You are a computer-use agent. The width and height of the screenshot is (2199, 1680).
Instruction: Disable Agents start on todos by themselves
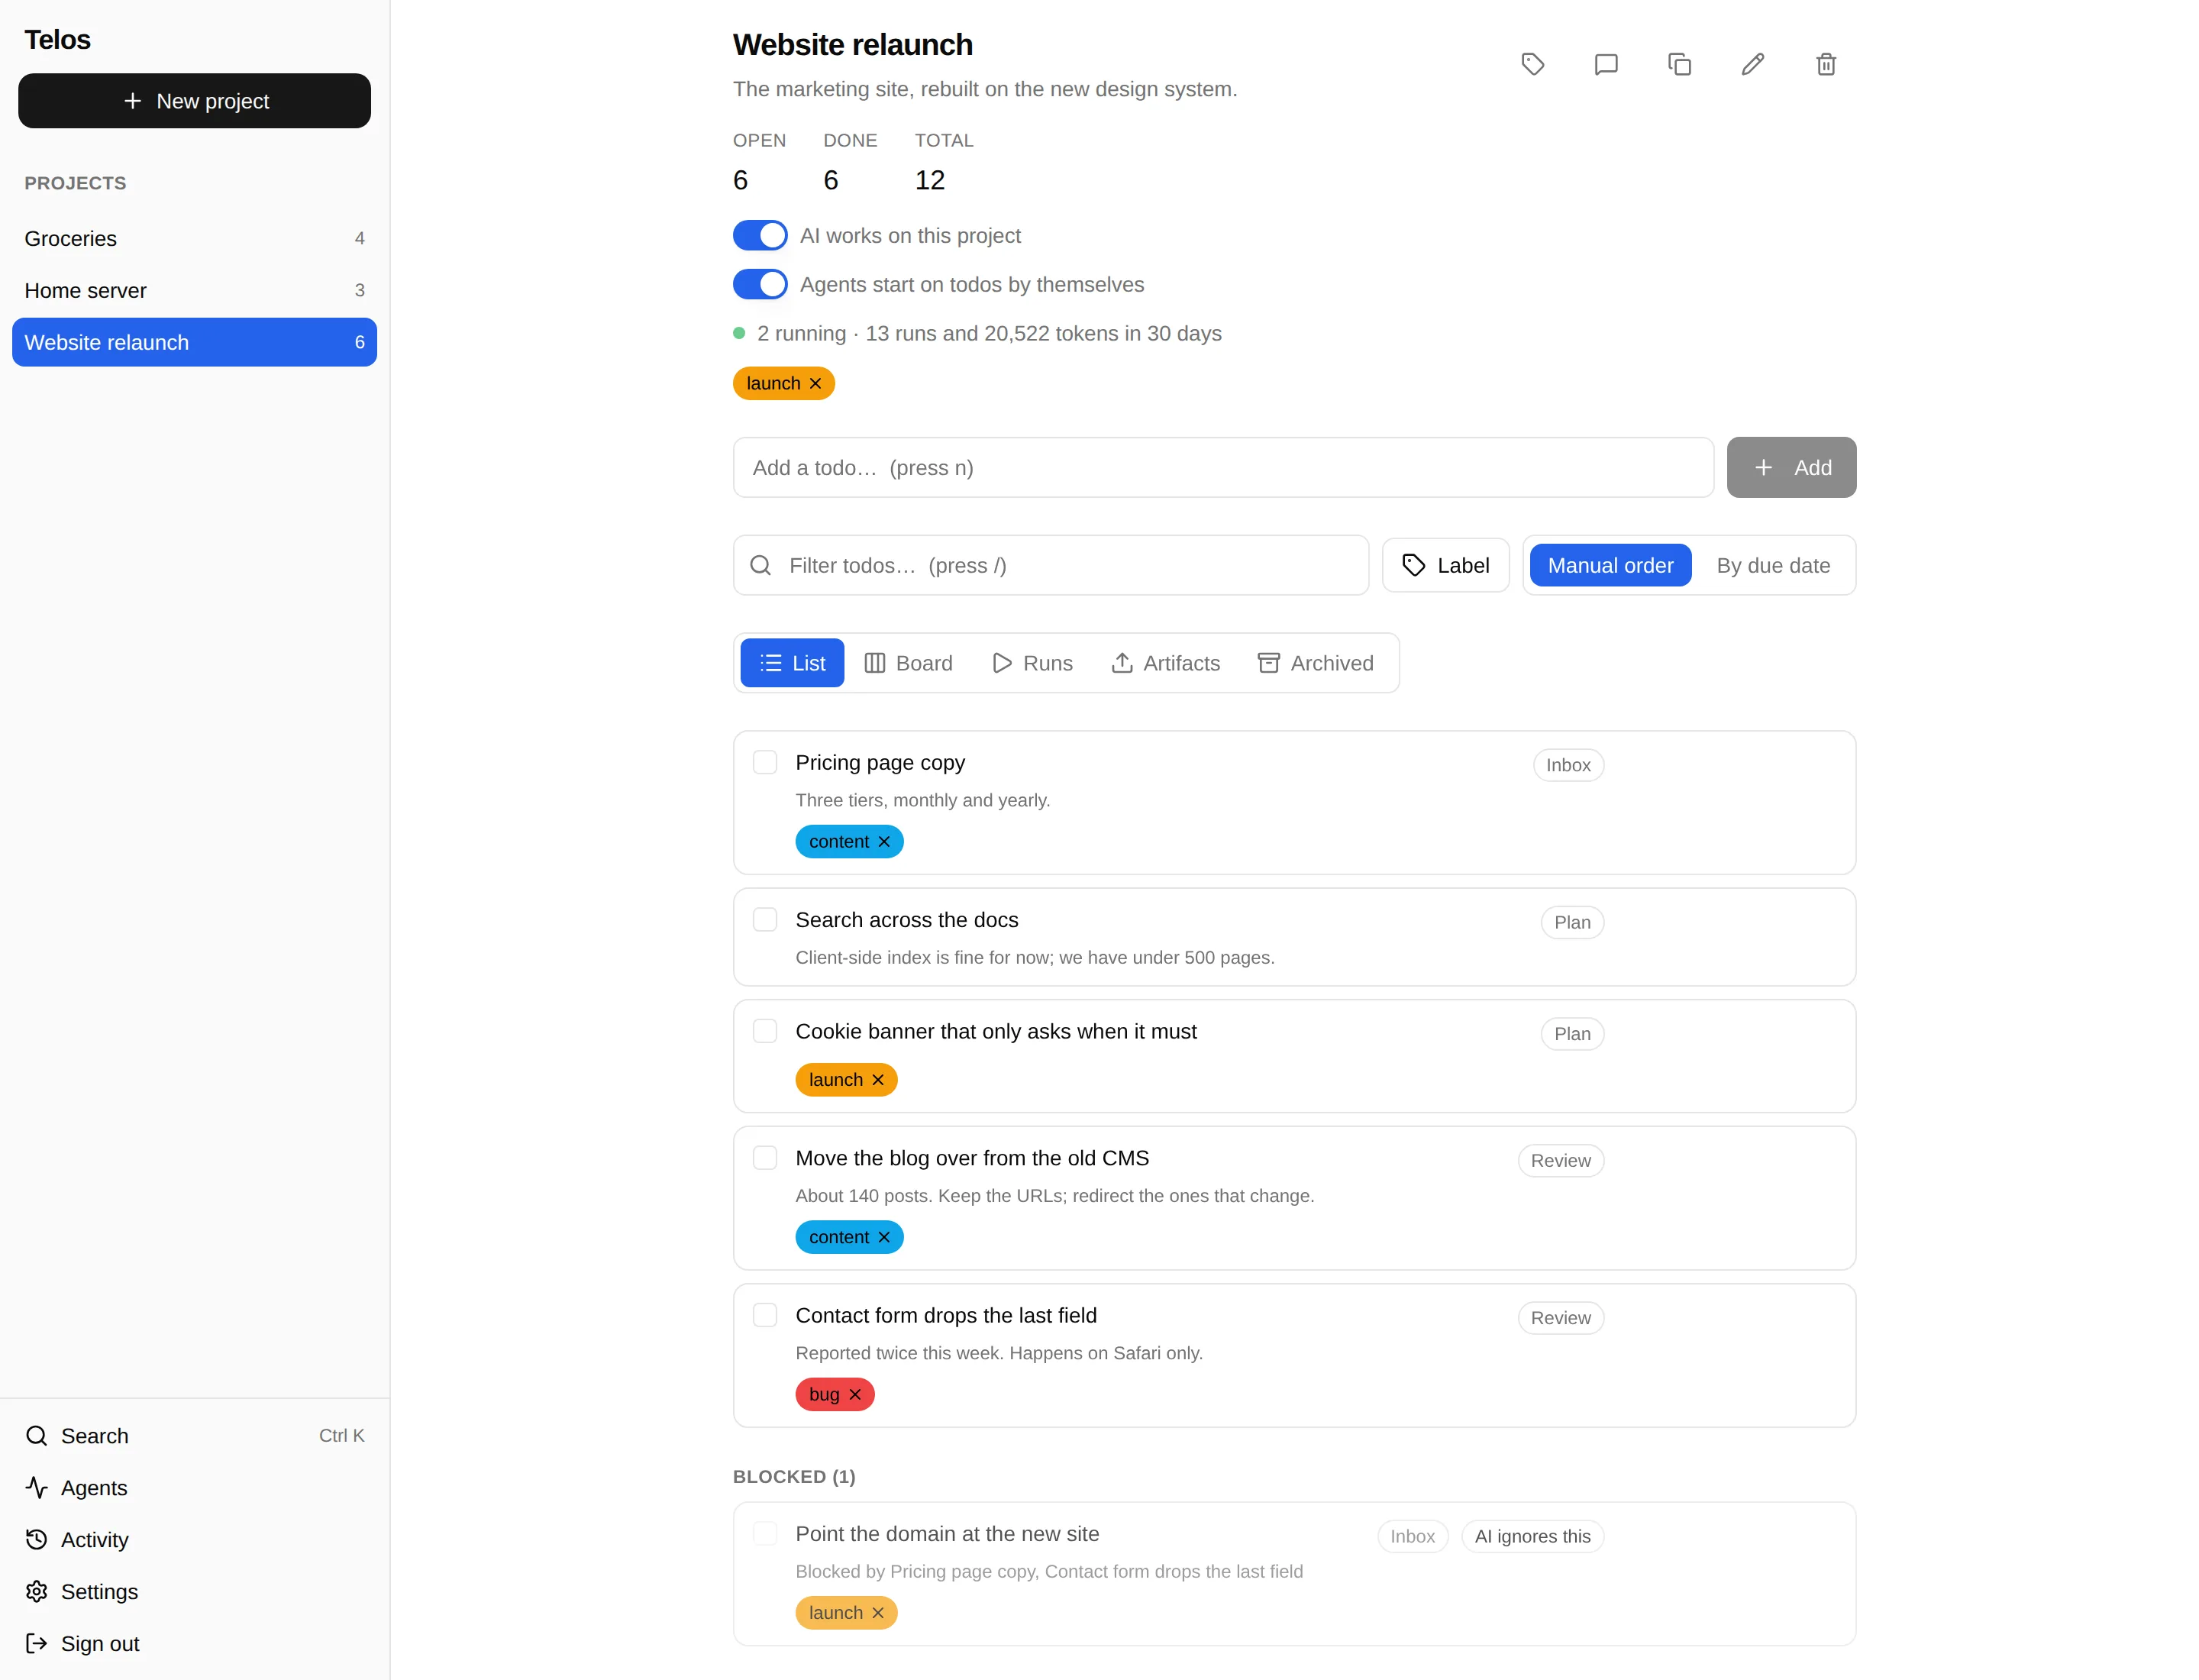click(x=760, y=284)
